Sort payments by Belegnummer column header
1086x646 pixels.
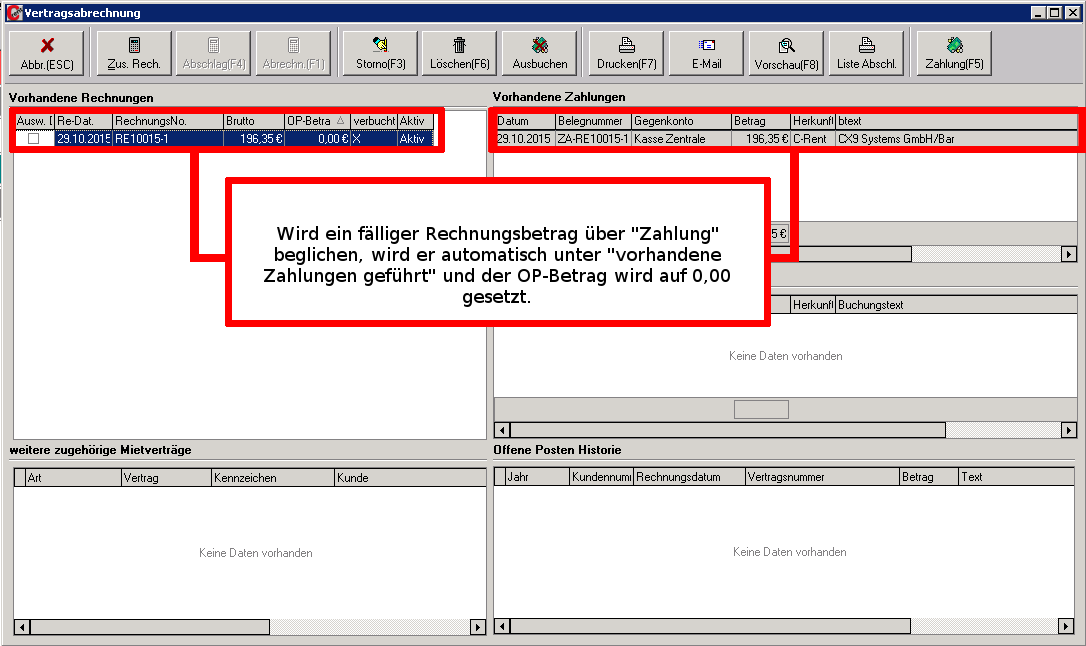[x=592, y=121]
